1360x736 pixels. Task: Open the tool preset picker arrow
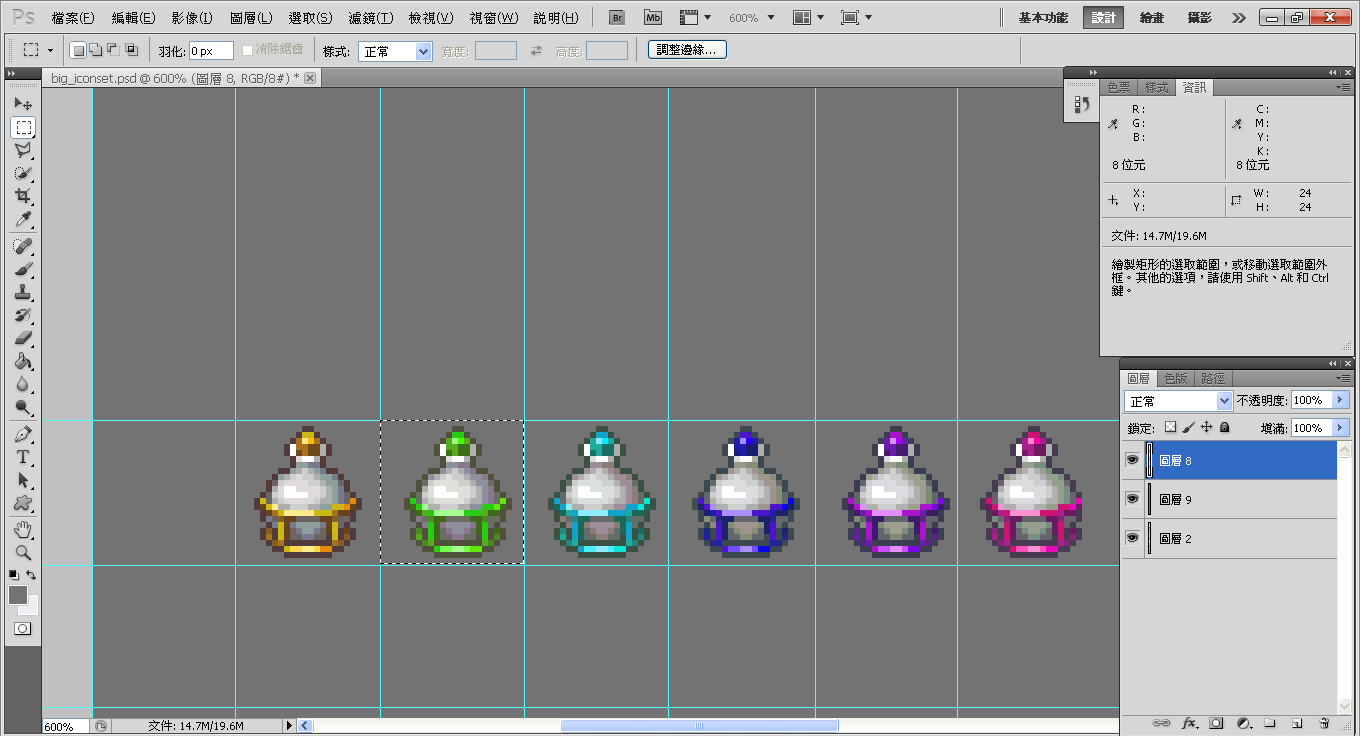click(x=50, y=50)
